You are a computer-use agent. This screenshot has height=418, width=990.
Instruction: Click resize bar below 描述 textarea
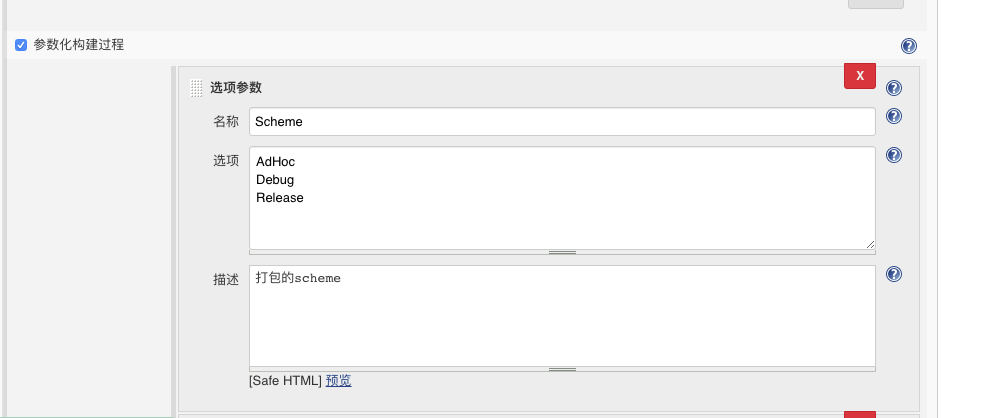562,369
